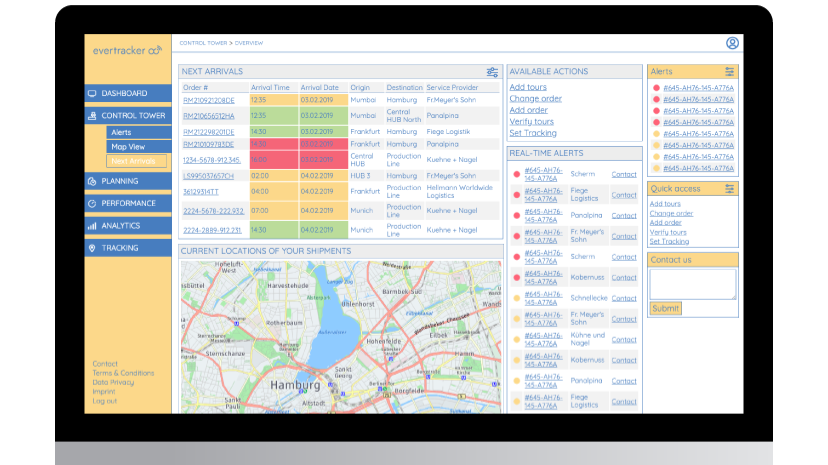This screenshot has height=465, width=828.
Task: Click the Hamburg shipment map
Action: [341, 337]
